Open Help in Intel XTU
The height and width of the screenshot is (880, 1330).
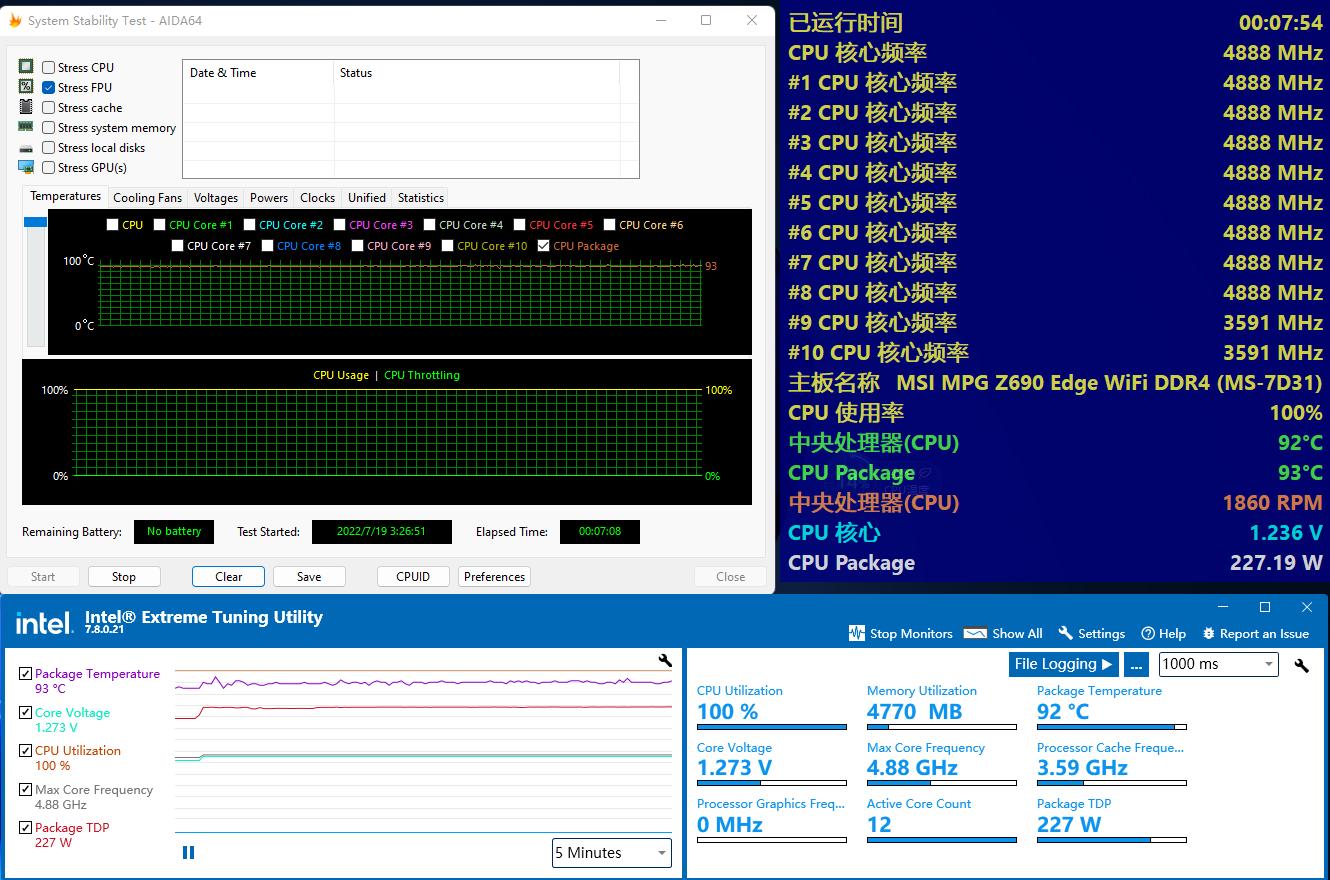(1148, 633)
